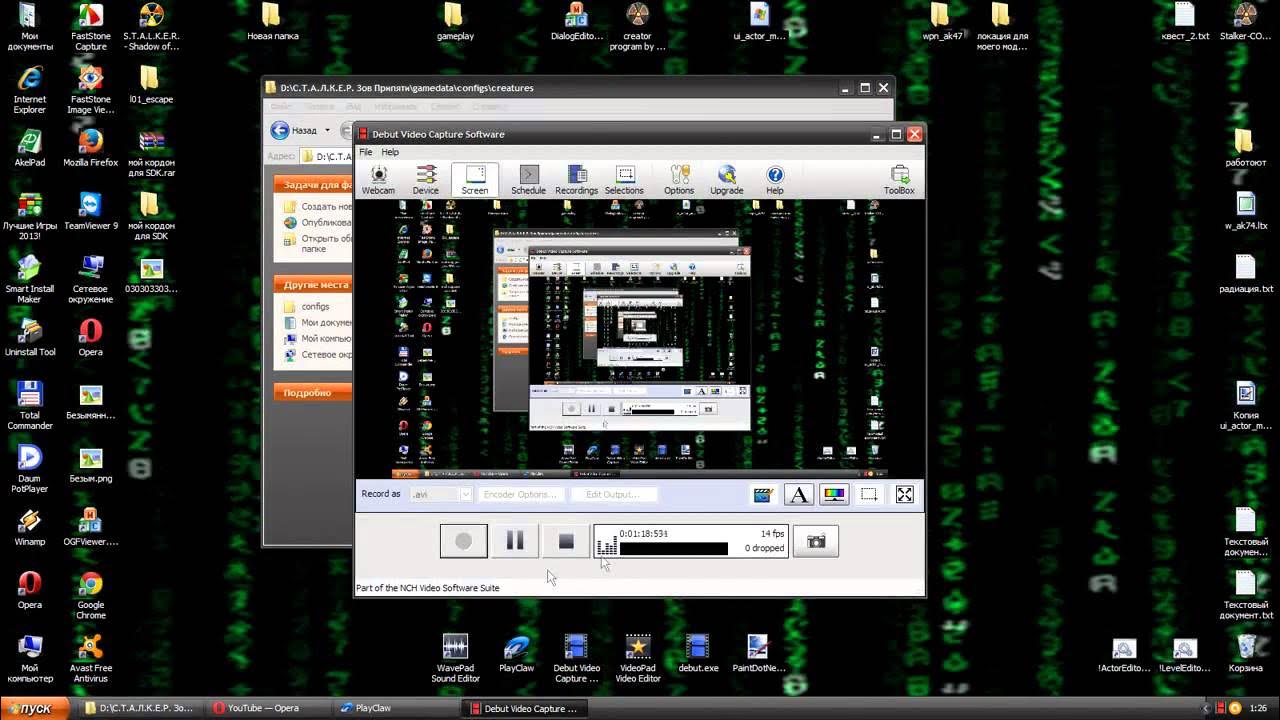Click the Record button
The height and width of the screenshot is (720, 1280).
tap(464, 541)
